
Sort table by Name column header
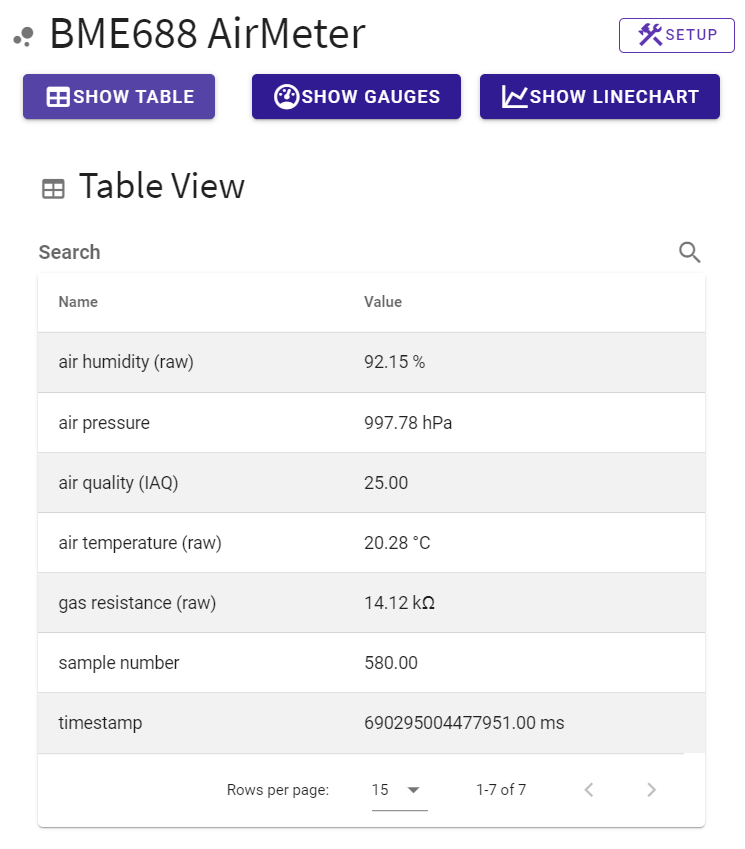point(78,302)
